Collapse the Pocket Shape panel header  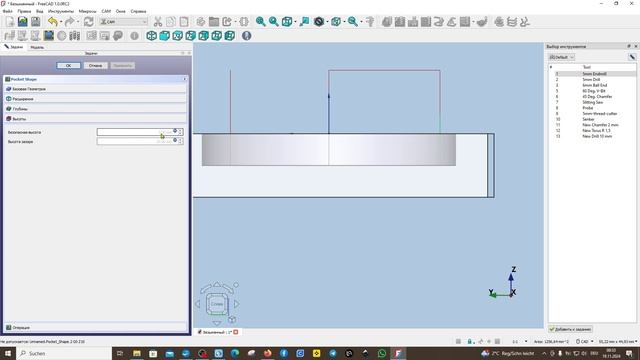coord(96,79)
